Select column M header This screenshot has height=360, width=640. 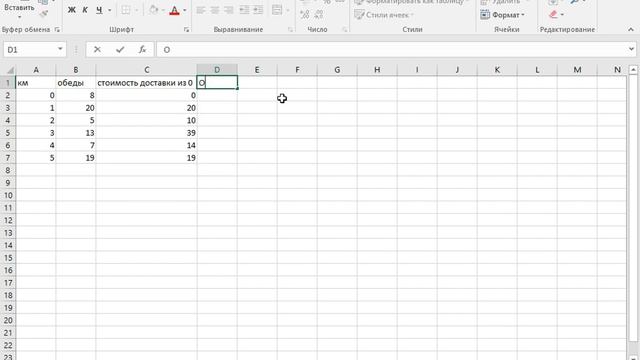(x=577, y=70)
